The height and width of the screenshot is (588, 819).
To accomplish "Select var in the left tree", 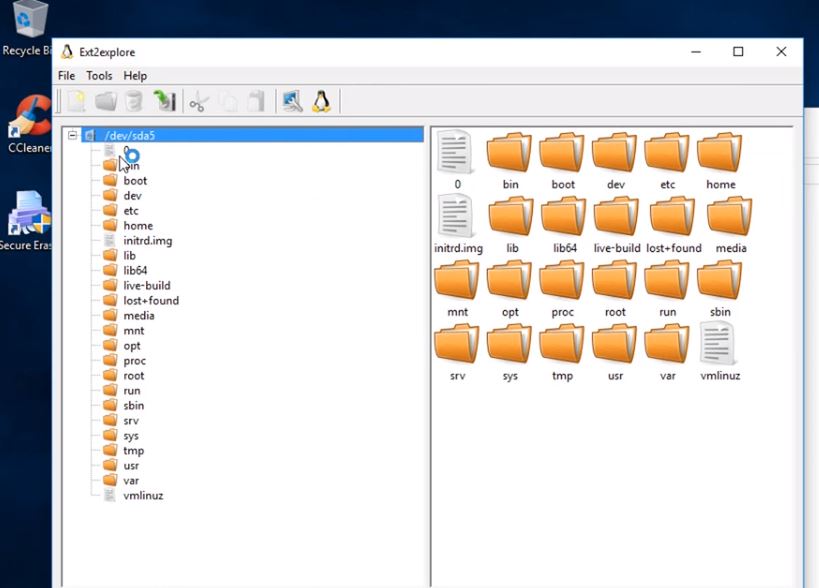I will (x=131, y=481).
